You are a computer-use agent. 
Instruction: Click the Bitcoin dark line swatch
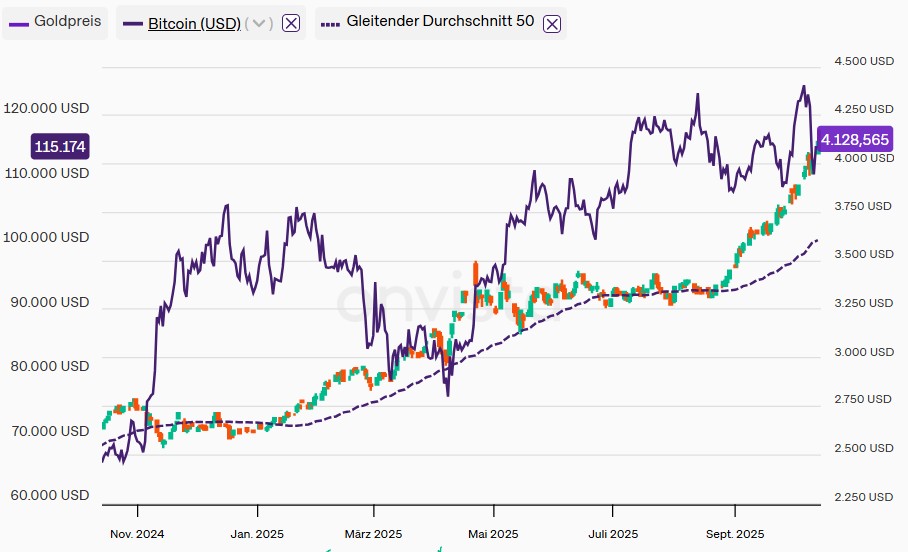(132, 23)
